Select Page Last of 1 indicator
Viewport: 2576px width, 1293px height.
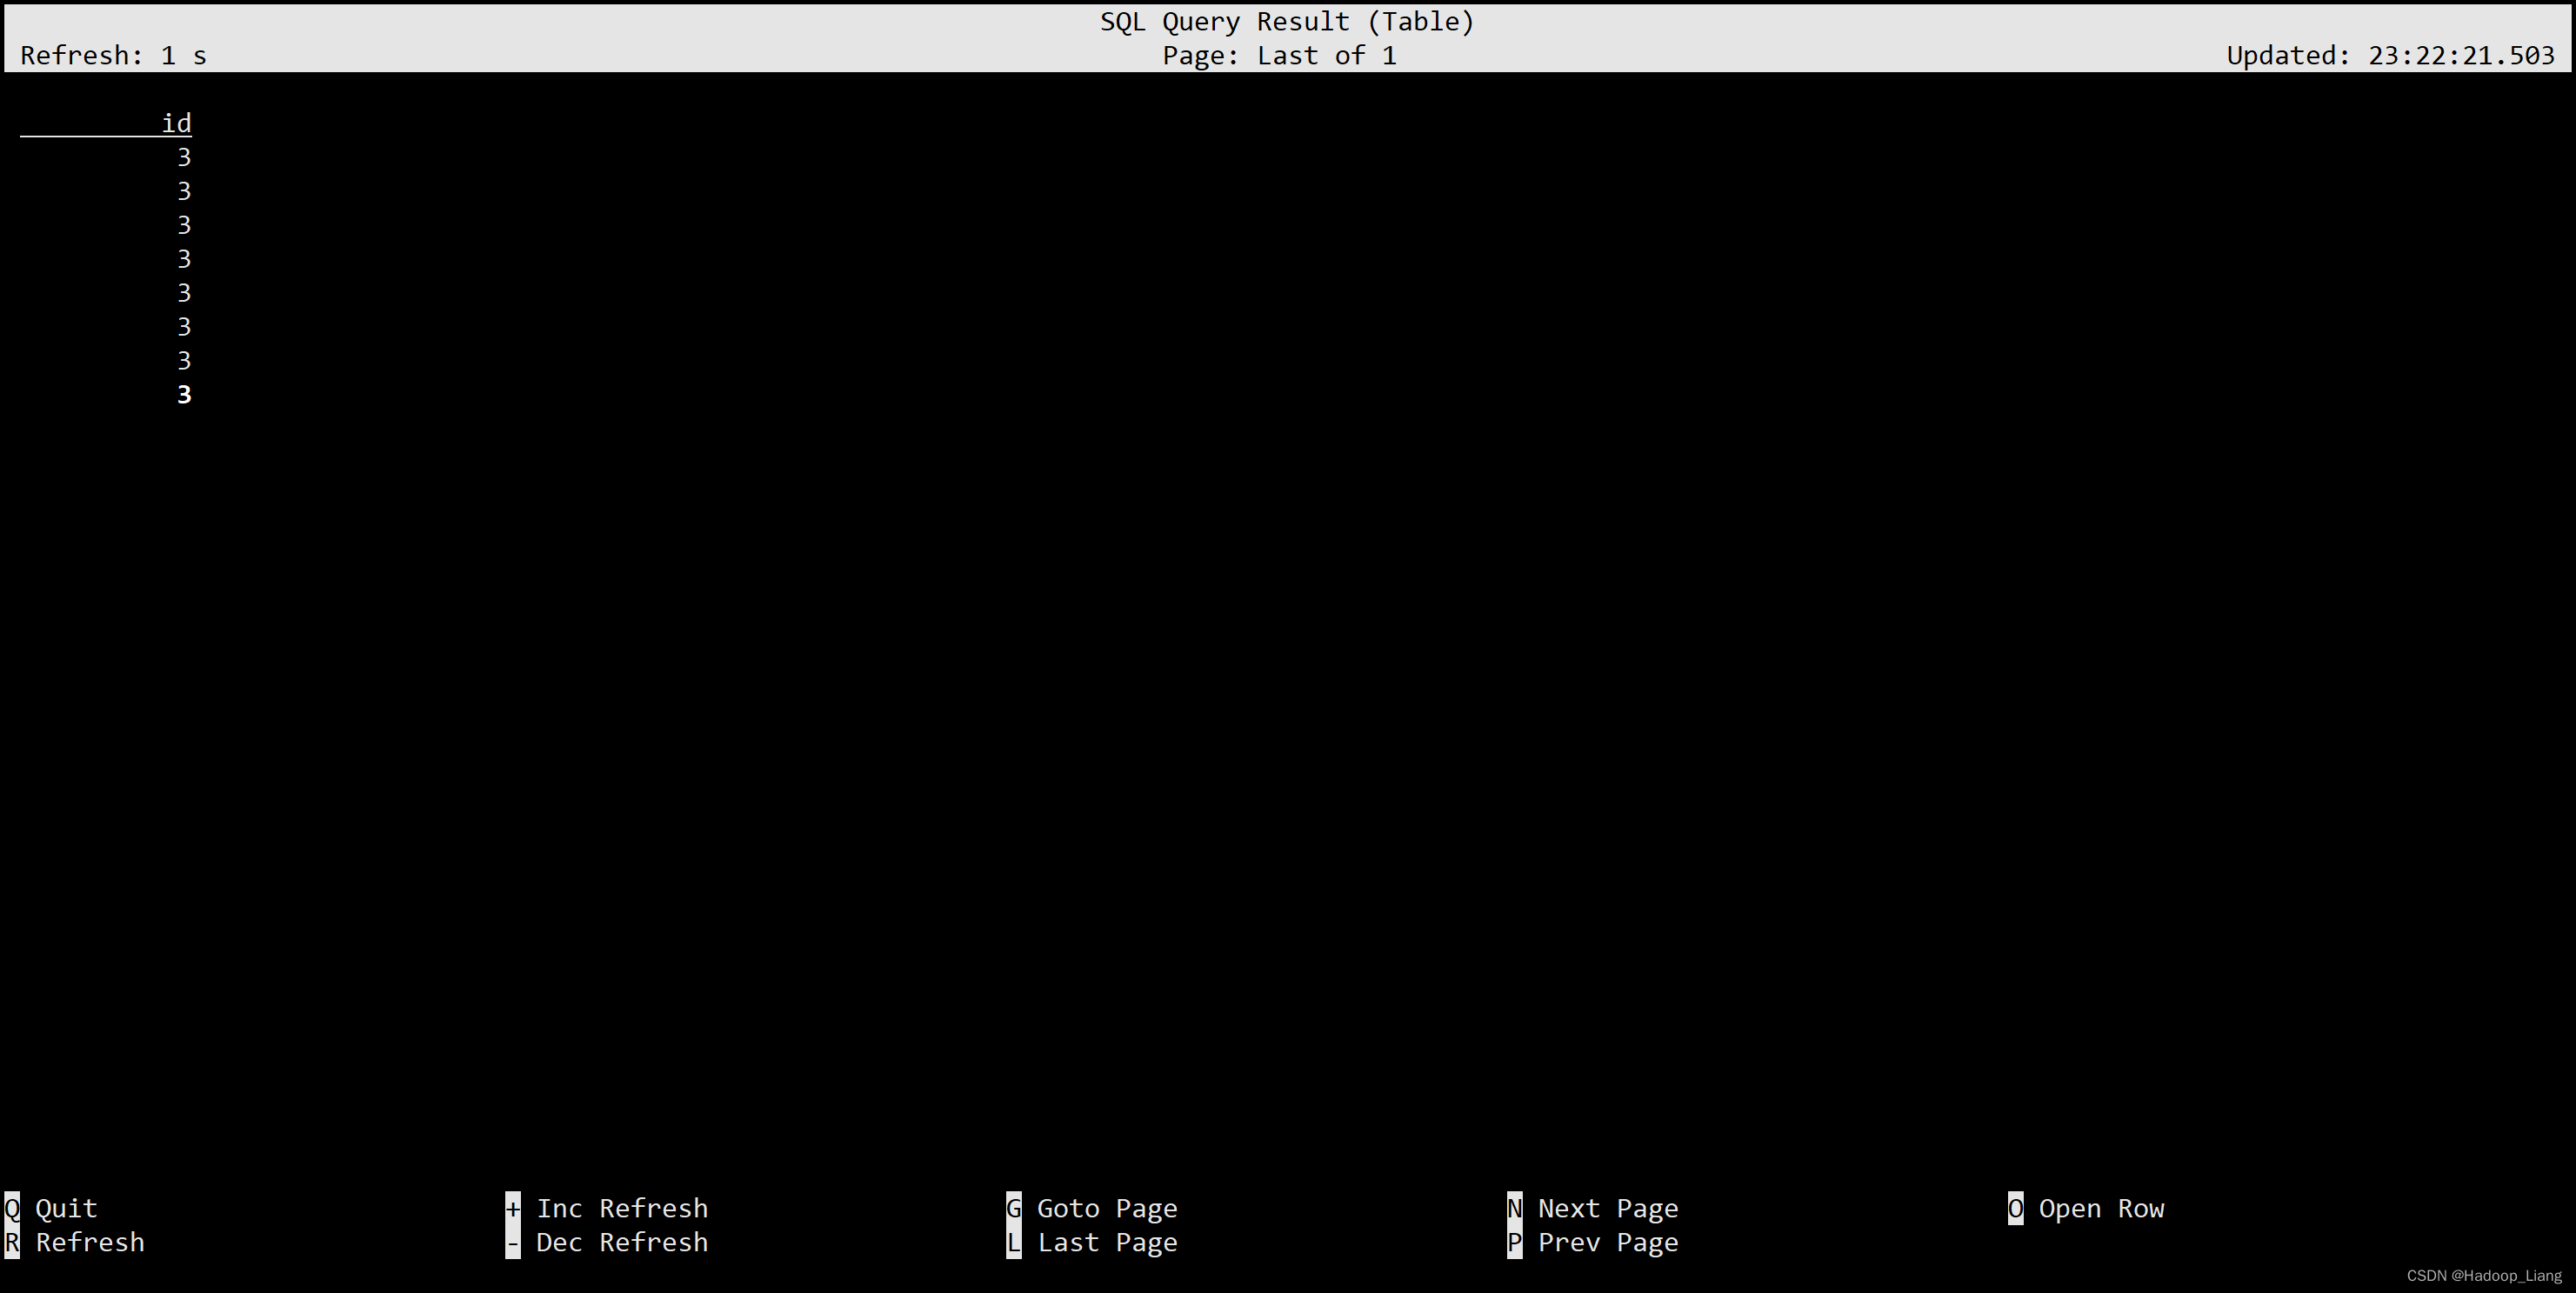pyautogui.click(x=1290, y=55)
